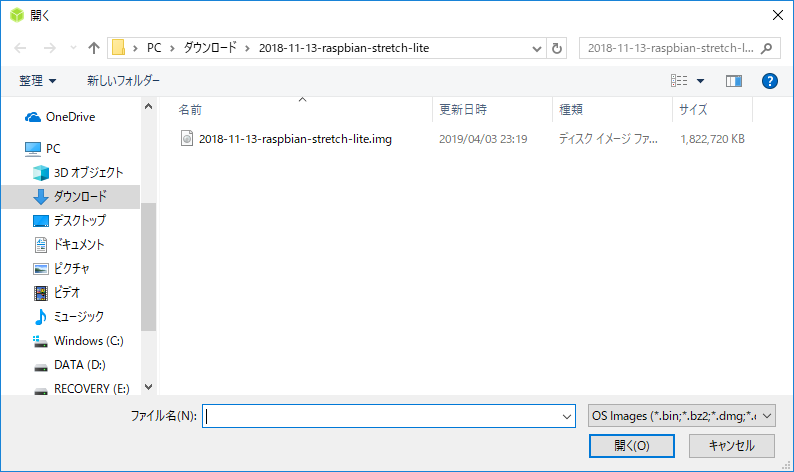Sort files by 名前 column
The image size is (794, 472).
(190, 109)
